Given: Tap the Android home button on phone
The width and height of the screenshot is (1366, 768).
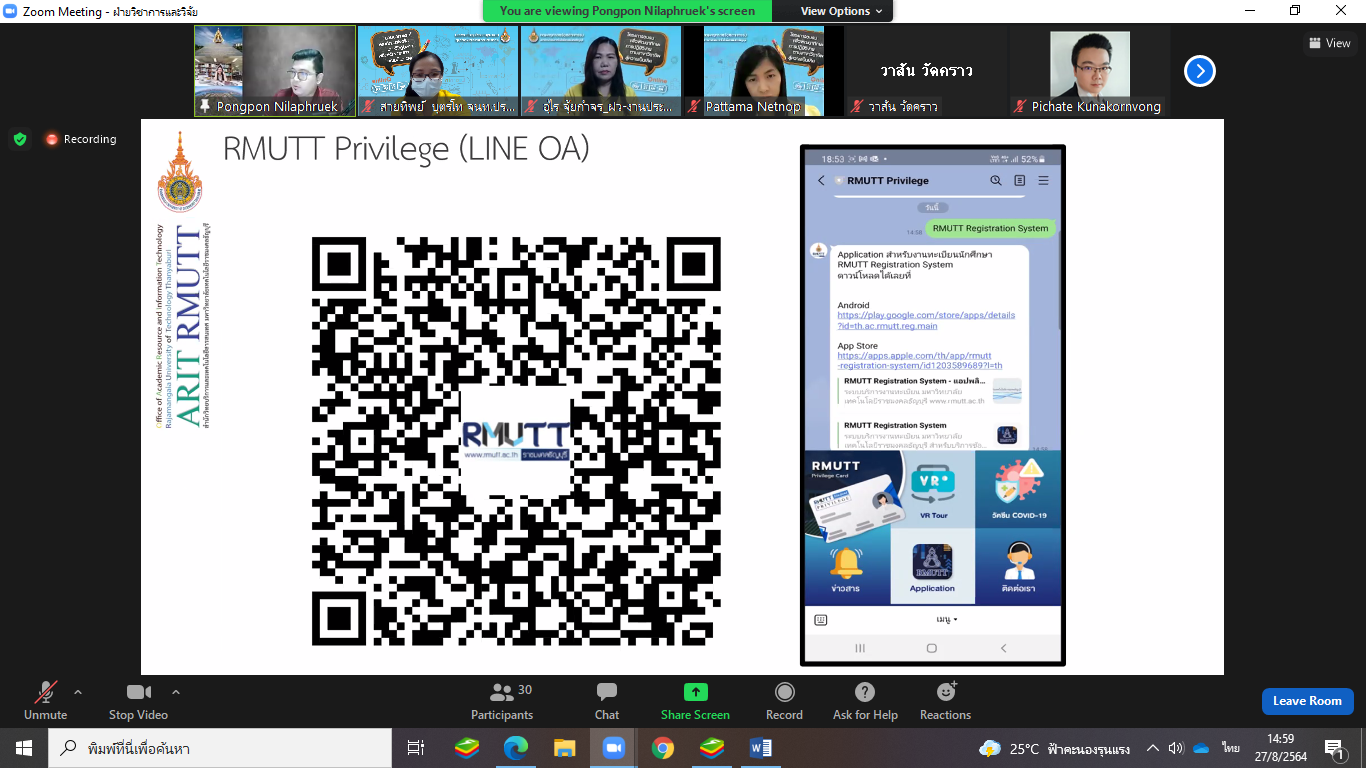Looking at the screenshot, I should click(x=932, y=648).
